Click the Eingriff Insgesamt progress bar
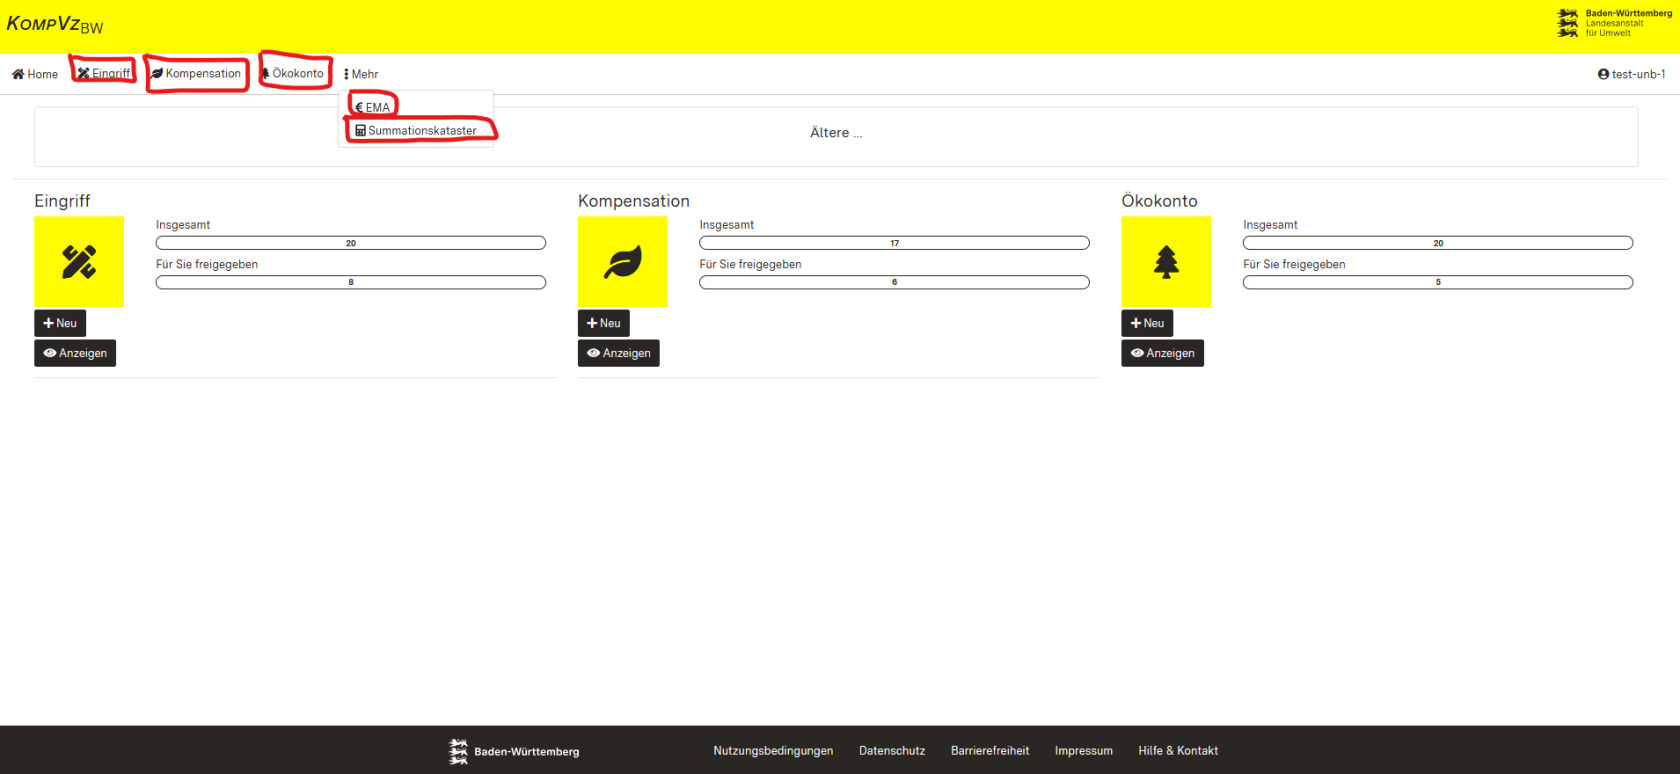Screen dimensions: 1680x774 point(350,243)
